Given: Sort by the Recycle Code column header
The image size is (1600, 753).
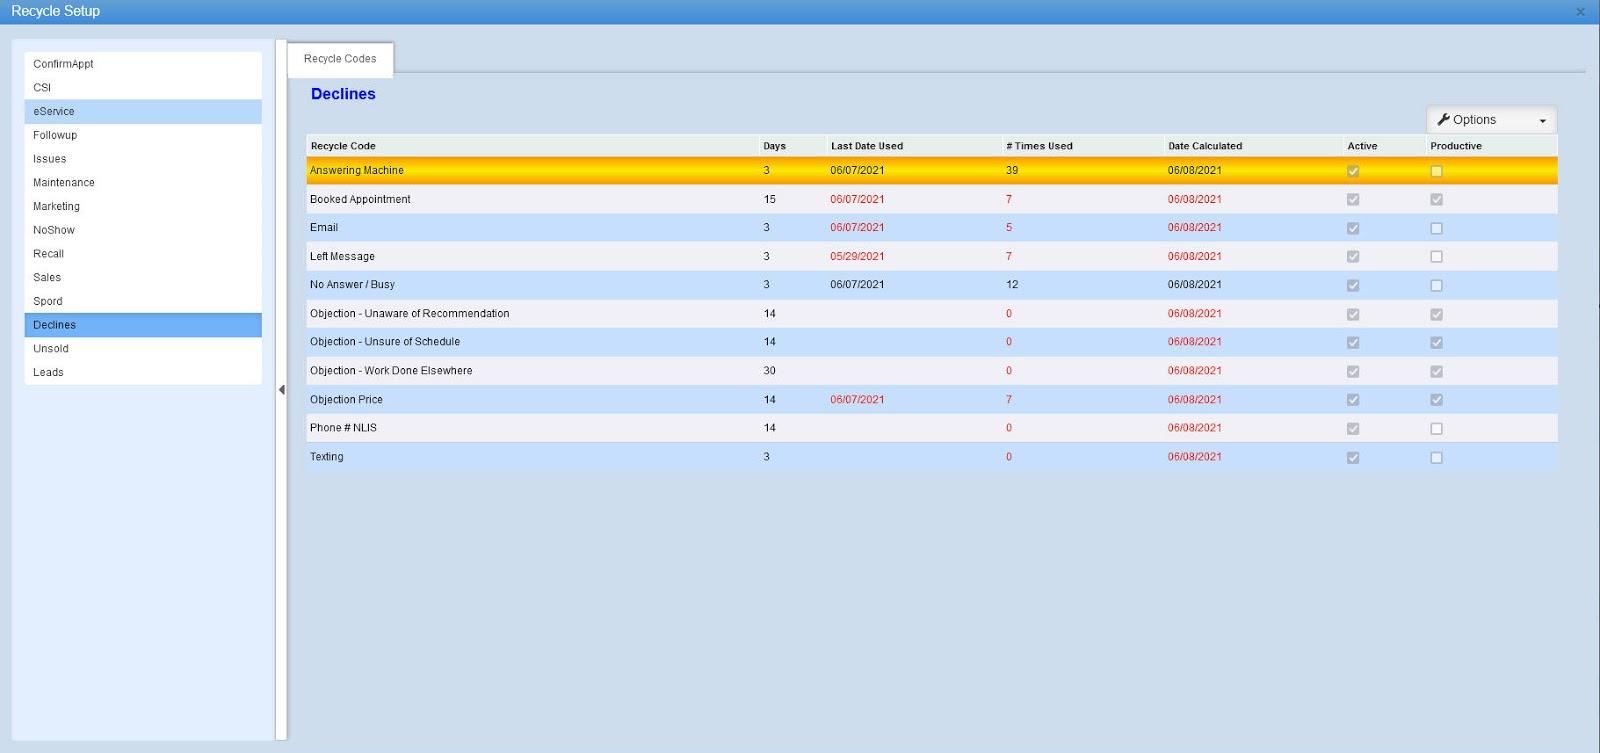Looking at the screenshot, I should click(x=343, y=146).
